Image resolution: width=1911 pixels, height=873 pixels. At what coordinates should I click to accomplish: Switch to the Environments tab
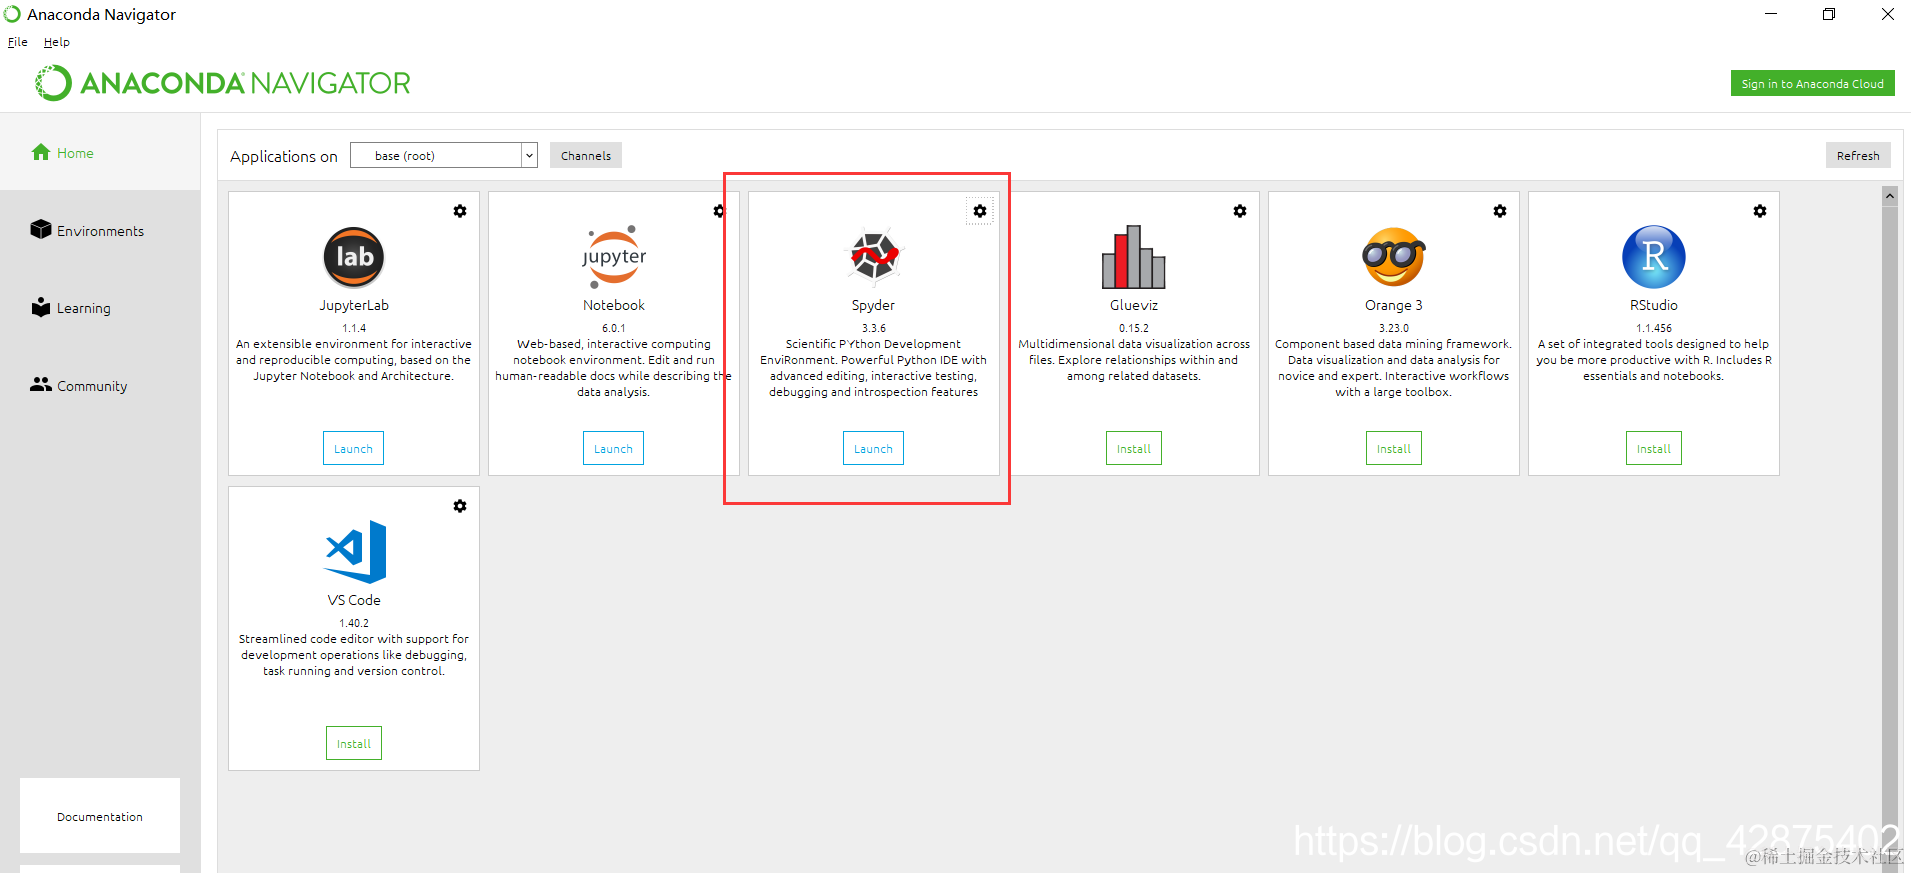100,230
